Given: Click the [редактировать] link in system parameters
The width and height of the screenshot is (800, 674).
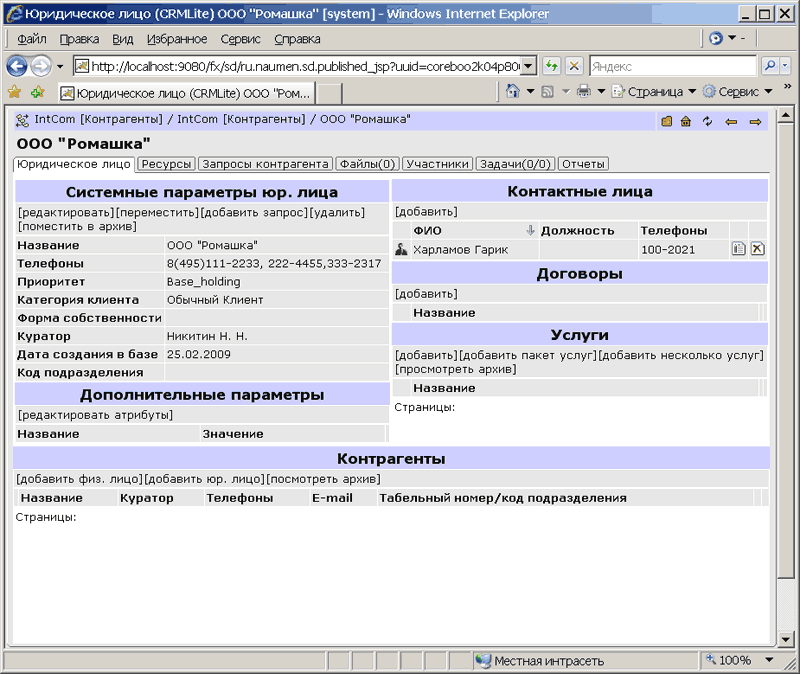Looking at the screenshot, I should [66, 212].
